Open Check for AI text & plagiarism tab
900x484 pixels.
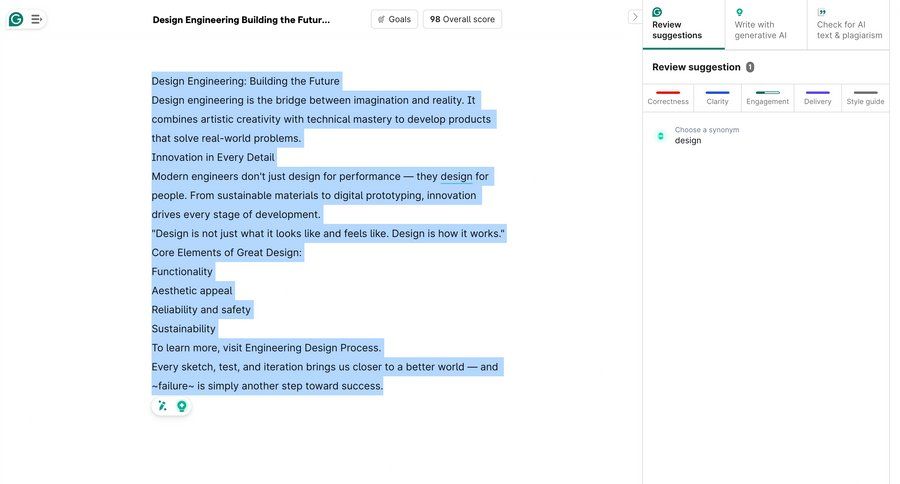(848, 25)
